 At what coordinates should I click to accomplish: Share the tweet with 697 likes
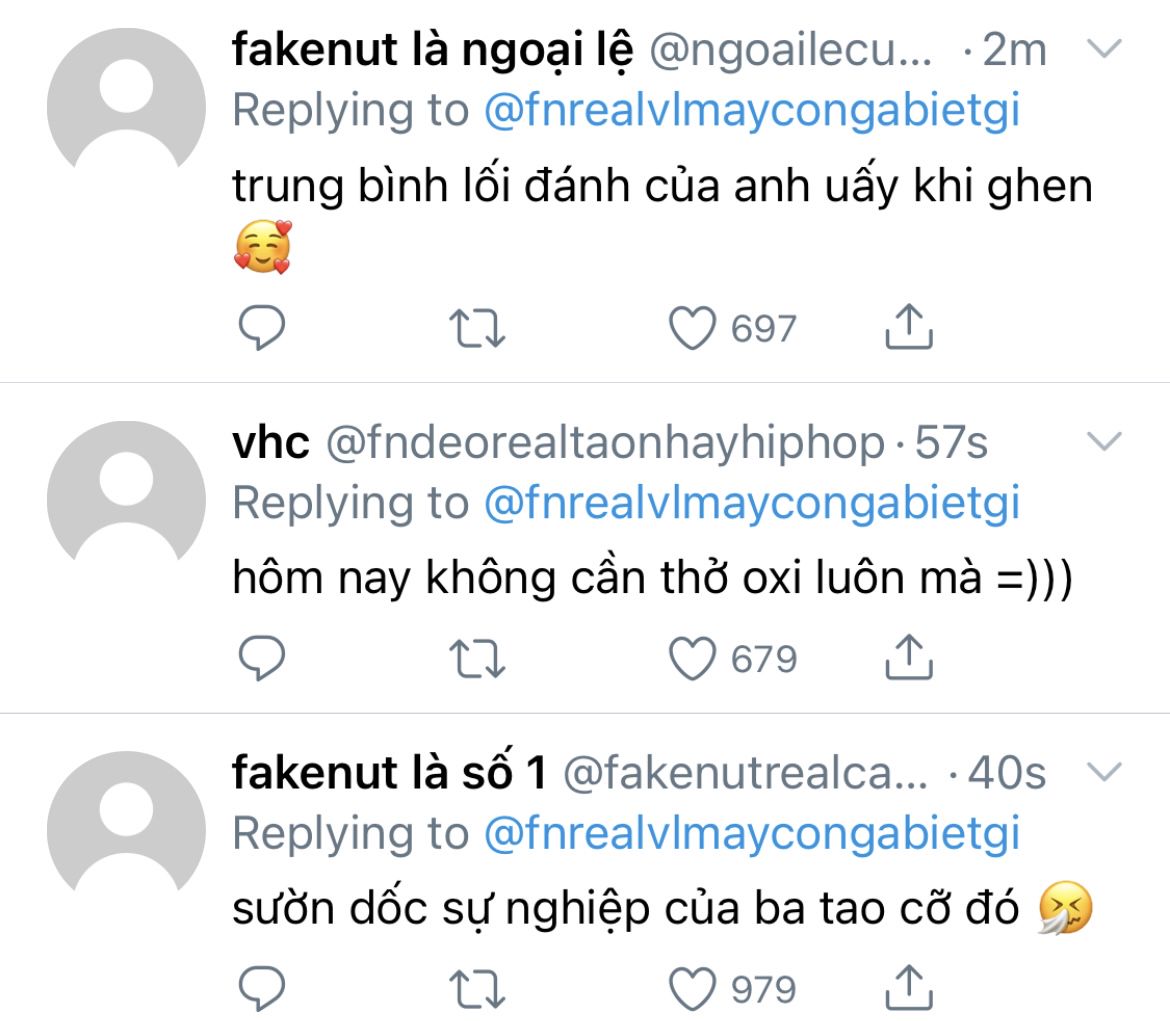coord(909,326)
